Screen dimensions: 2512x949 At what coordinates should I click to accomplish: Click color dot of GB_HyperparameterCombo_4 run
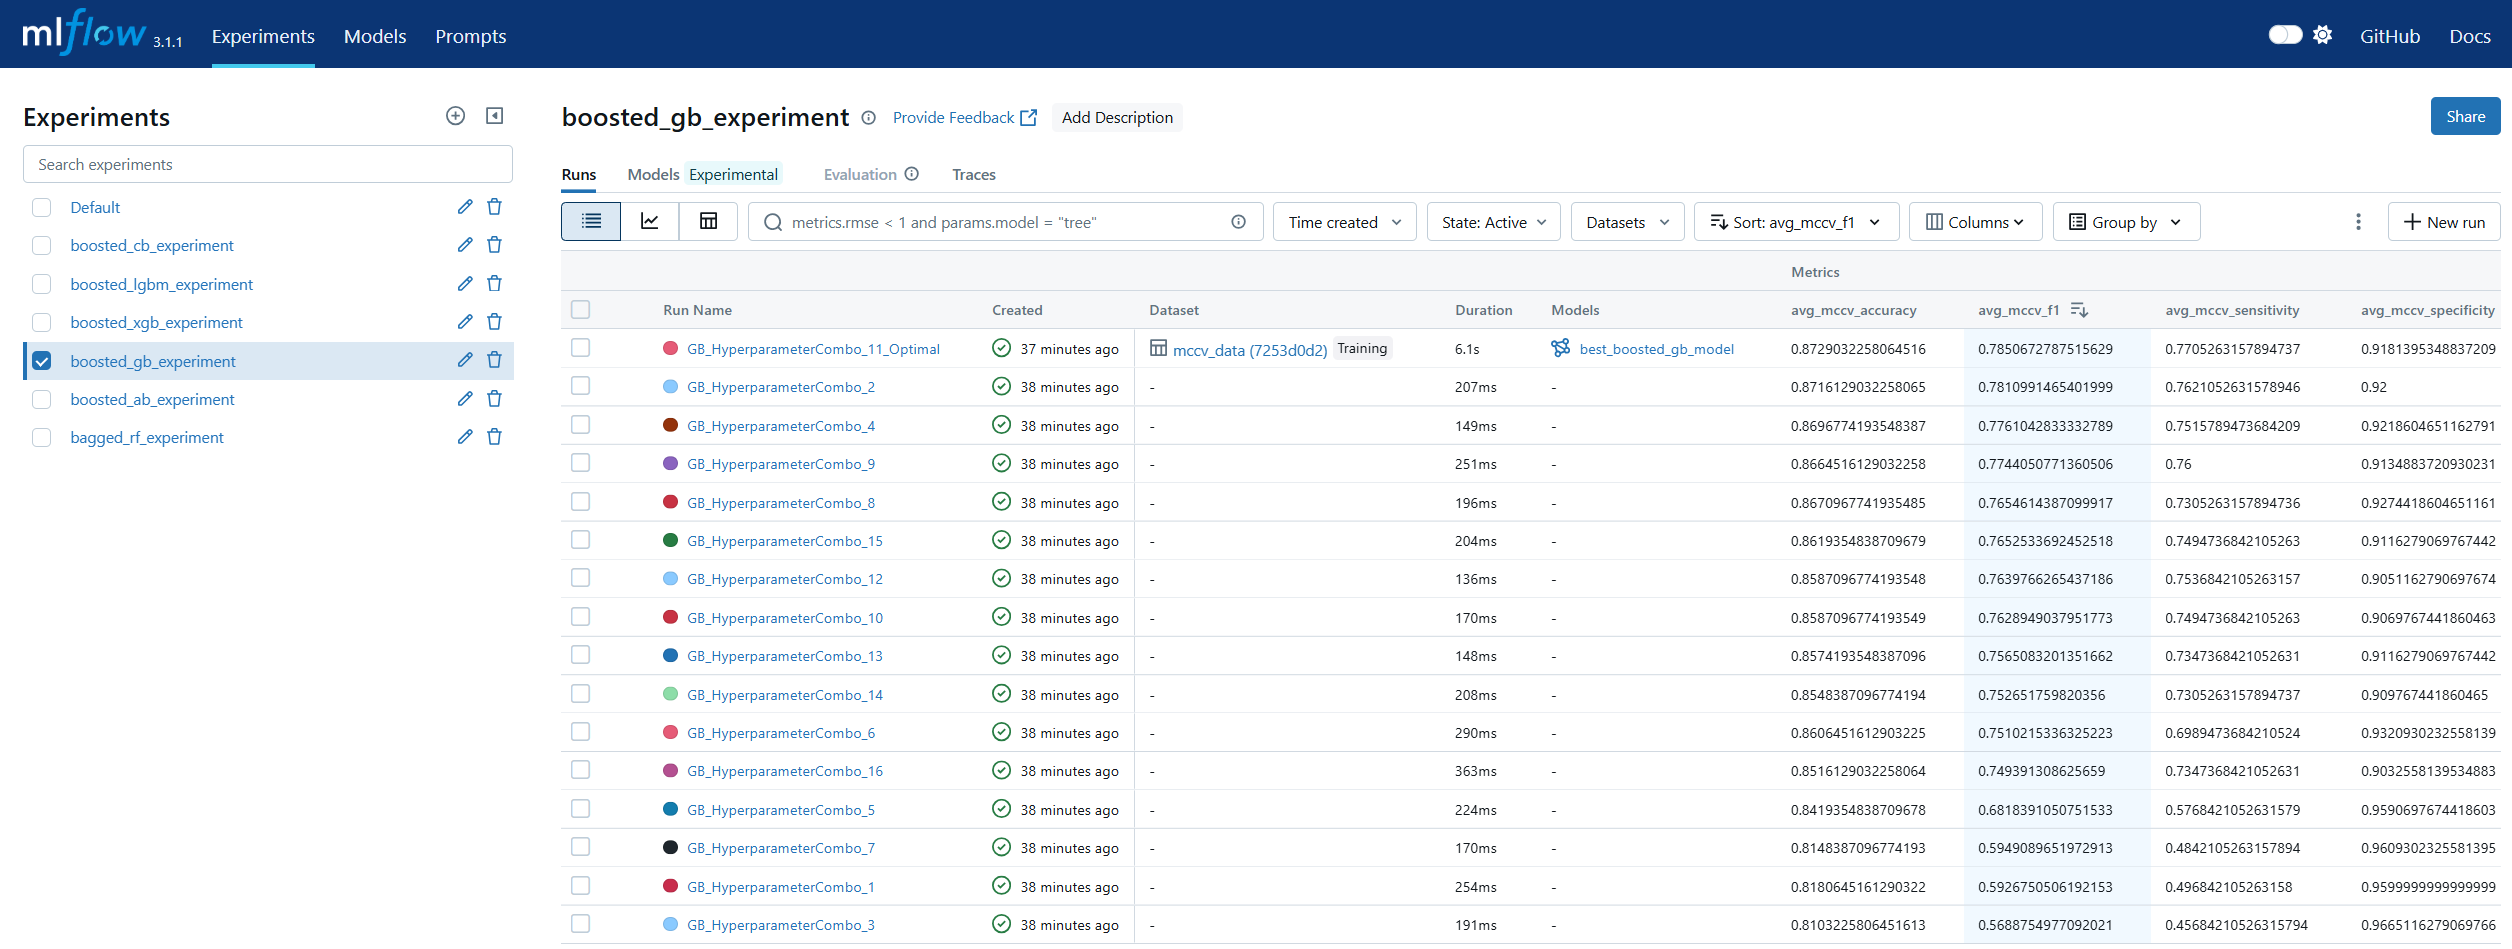[x=671, y=425]
